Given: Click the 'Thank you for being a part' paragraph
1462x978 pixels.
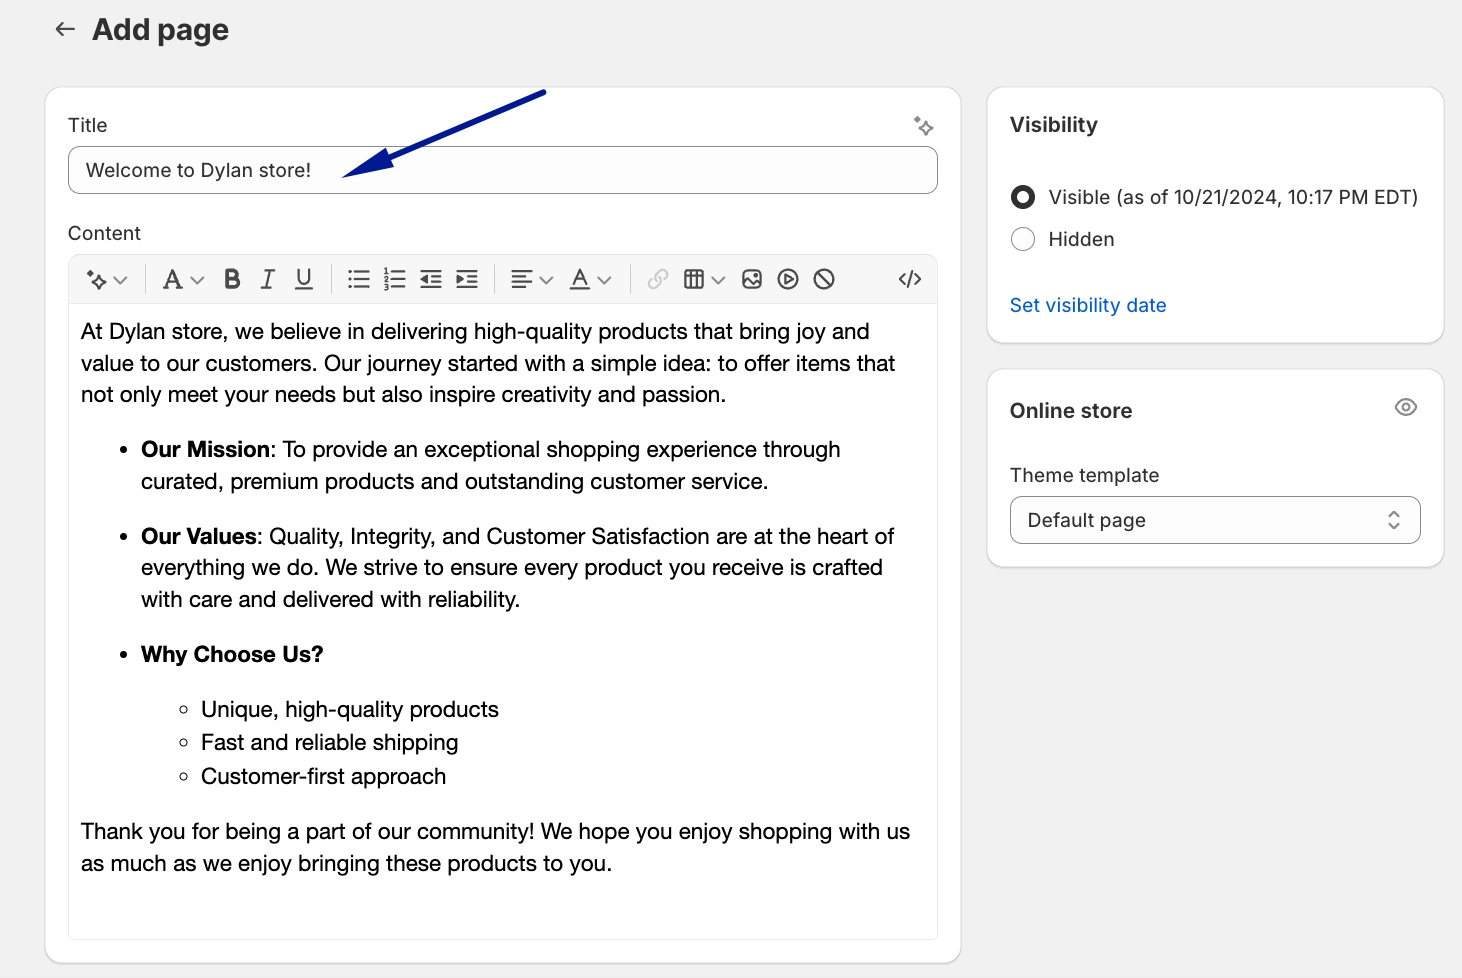Looking at the screenshot, I should 495,848.
